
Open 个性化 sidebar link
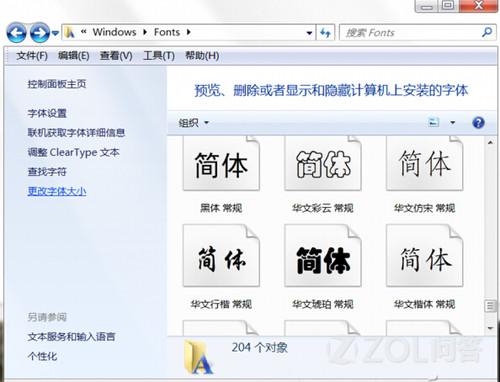tap(42, 356)
